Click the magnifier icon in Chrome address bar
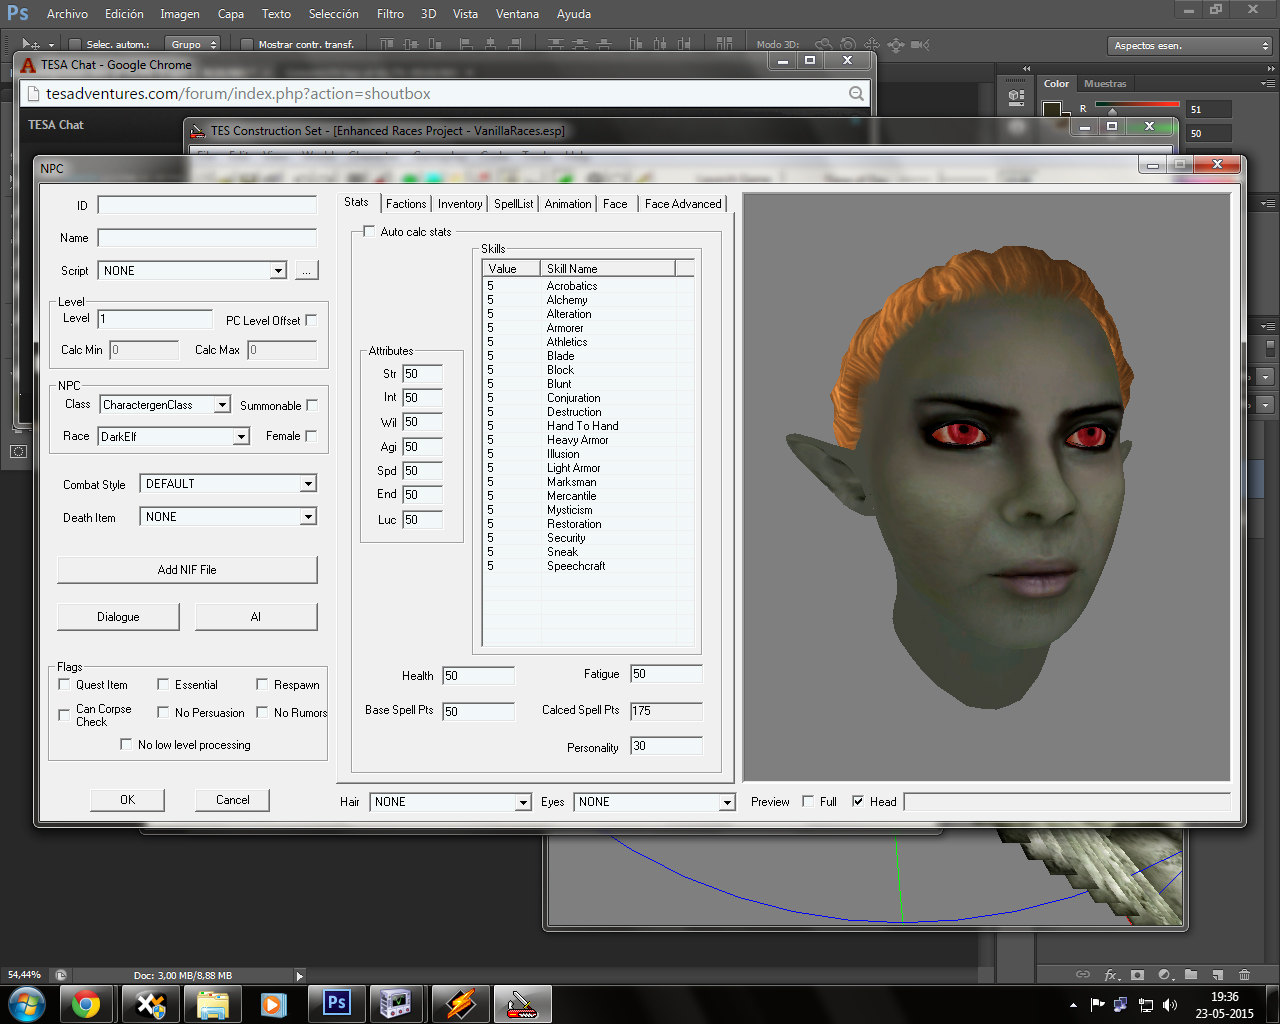Screen dimensions: 1280x1024 856,94
